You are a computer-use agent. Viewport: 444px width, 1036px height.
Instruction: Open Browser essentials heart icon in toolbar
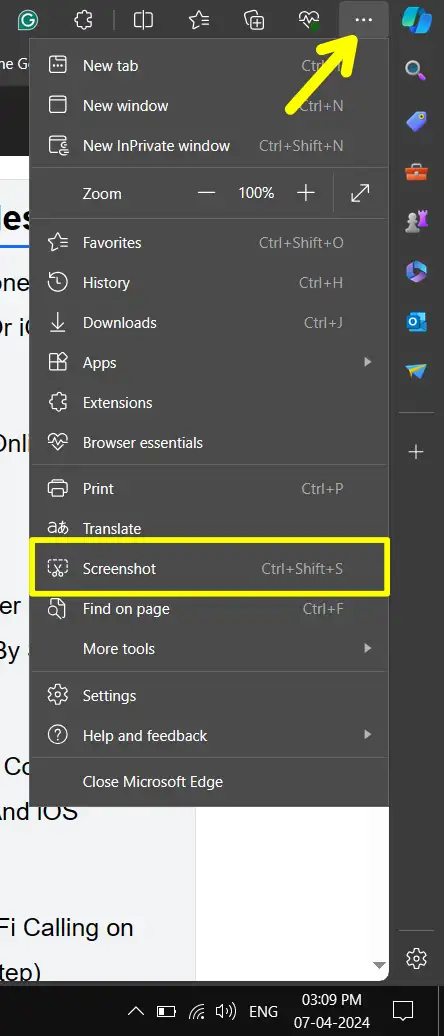[309, 20]
